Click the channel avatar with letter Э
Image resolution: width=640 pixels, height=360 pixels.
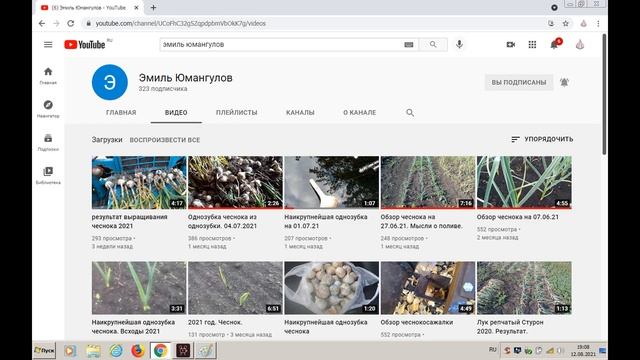tap(110, 82)
